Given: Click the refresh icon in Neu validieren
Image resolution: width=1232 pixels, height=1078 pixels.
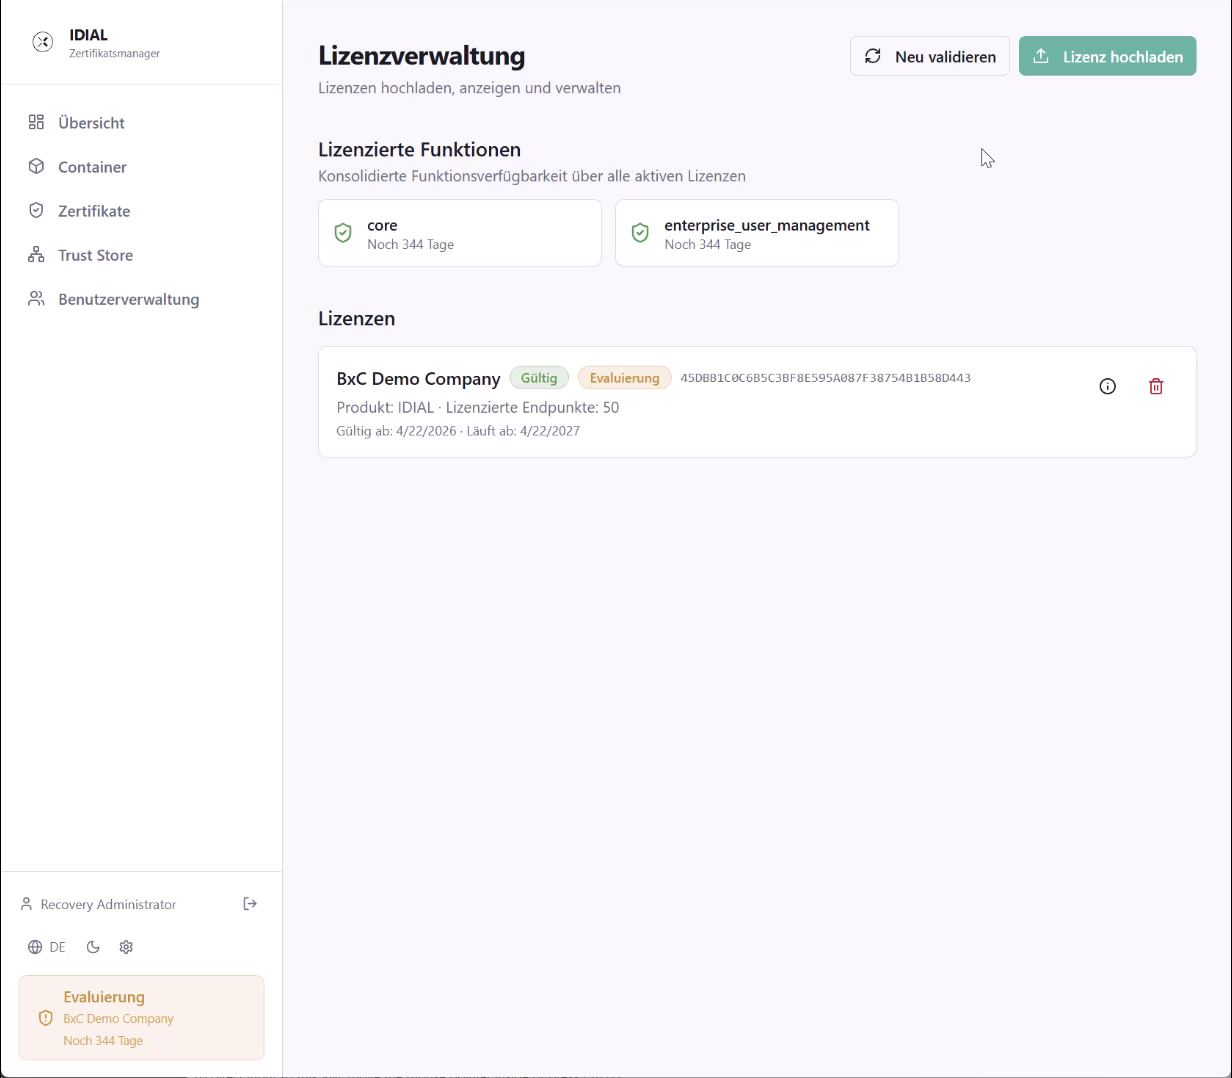Looking at the screenshot, I should coord(873,56).
